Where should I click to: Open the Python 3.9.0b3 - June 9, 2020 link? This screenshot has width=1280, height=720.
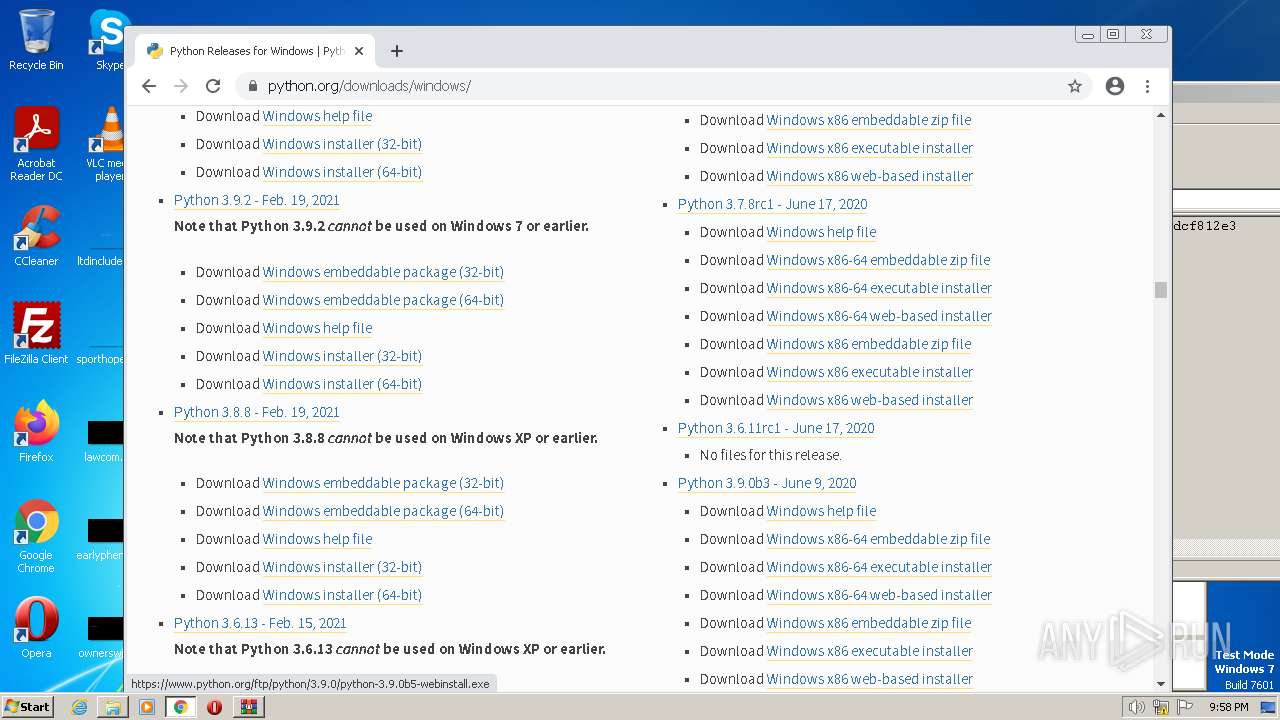click(x=767, y=483)
